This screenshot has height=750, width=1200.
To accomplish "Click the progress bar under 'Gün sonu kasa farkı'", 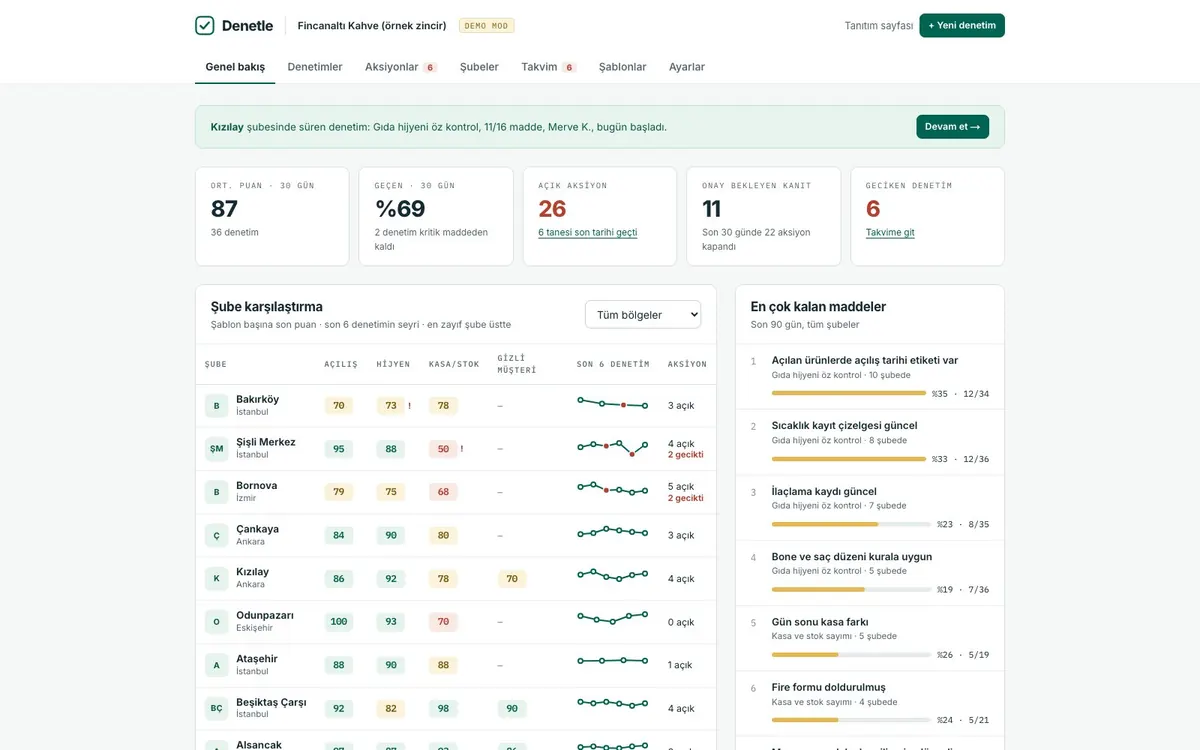I will [x=851, y=655].
